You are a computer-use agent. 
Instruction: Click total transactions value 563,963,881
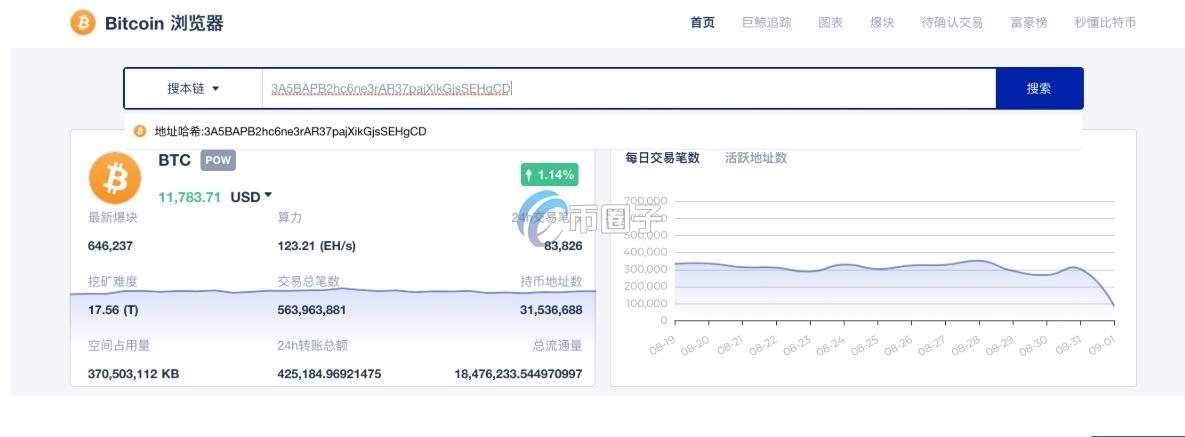click(312, 310)
